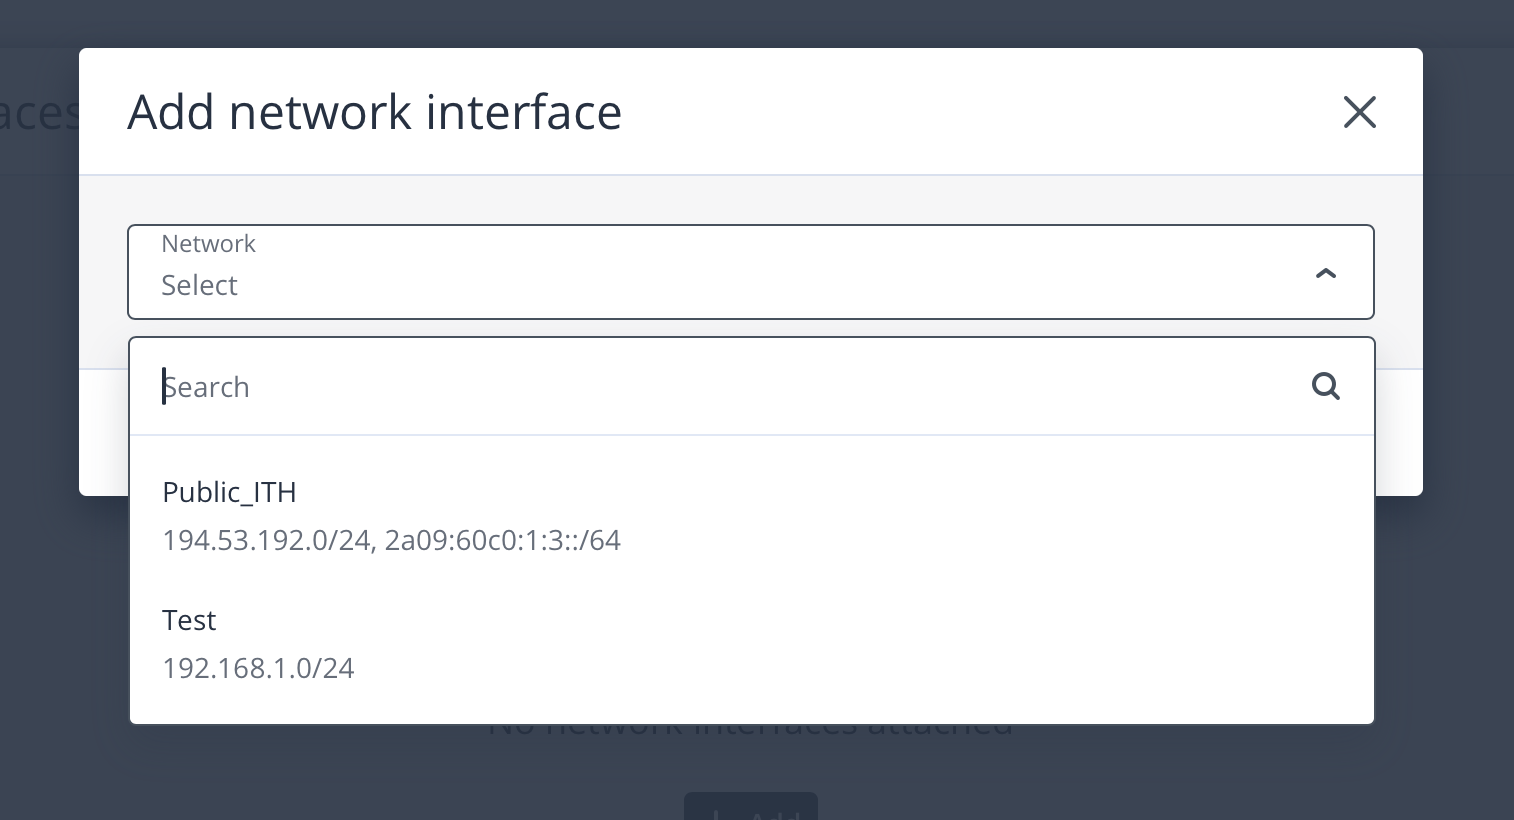1514x820 pixels.
Task: Click the "Network" field label
Action: click(208, 244)
